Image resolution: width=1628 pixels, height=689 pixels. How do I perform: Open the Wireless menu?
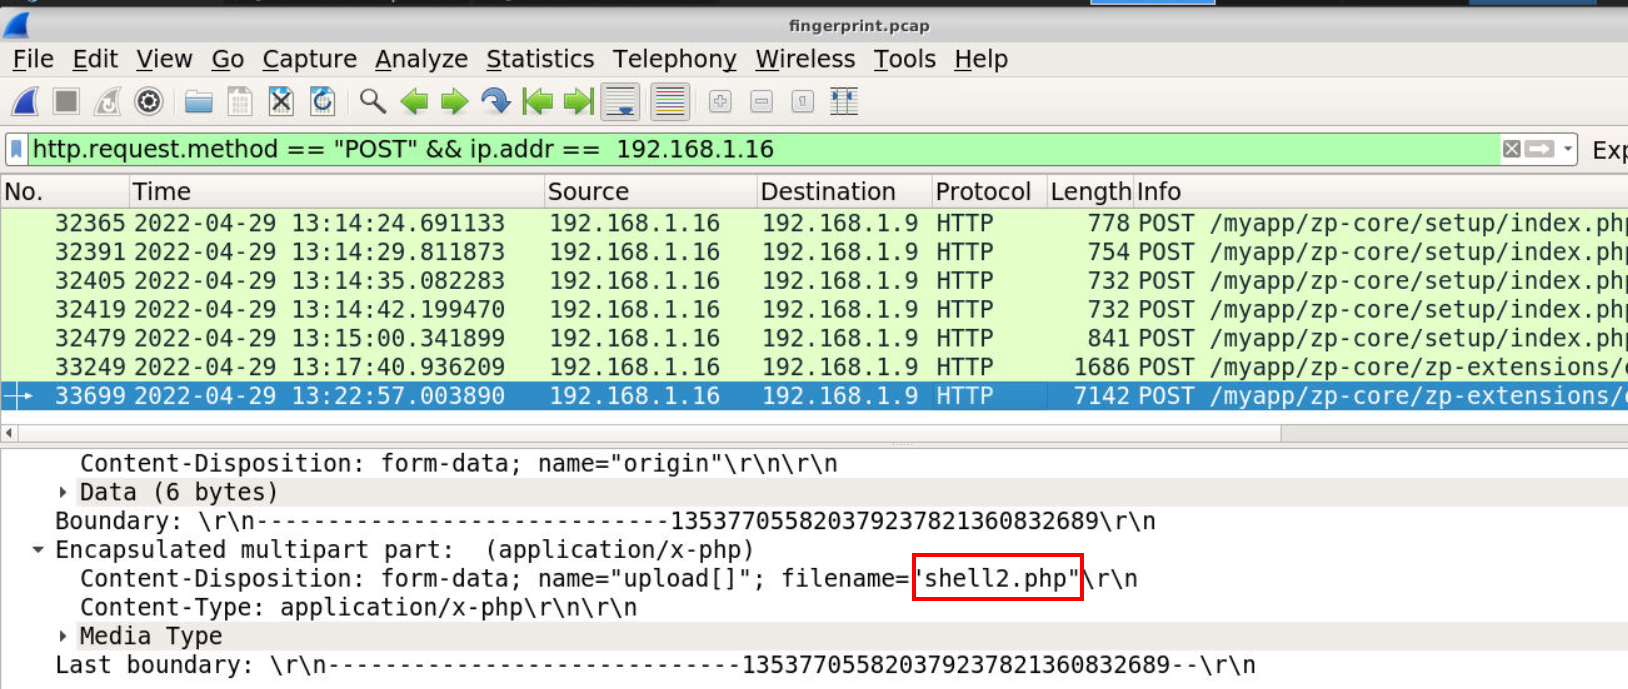click(x=805, y=59)
